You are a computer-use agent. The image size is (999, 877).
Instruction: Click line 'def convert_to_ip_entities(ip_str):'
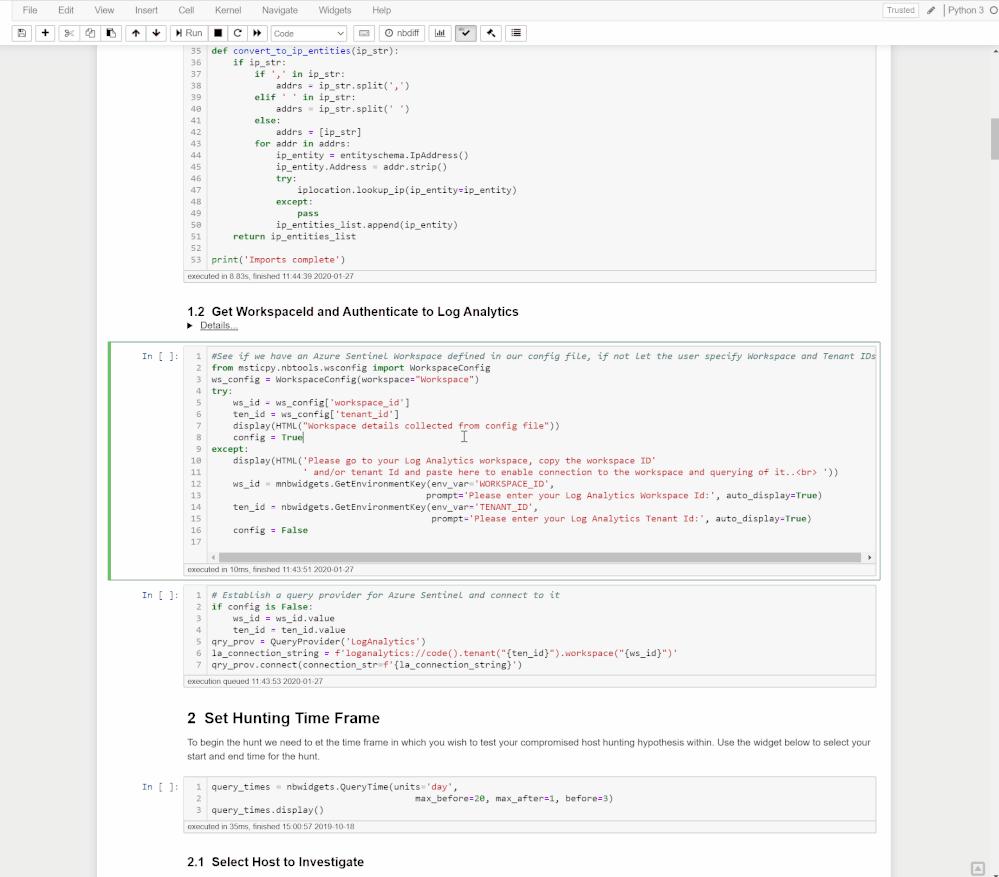pyautogui.click(x=305, y=51)
